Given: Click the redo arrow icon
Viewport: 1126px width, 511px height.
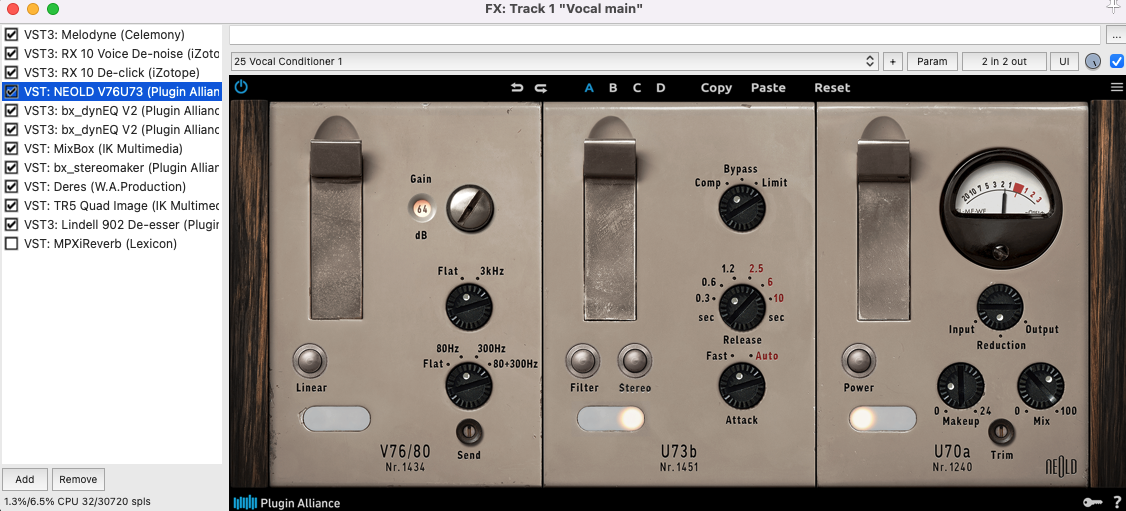Looking at the screenshot, I should (x=541, y=88).
